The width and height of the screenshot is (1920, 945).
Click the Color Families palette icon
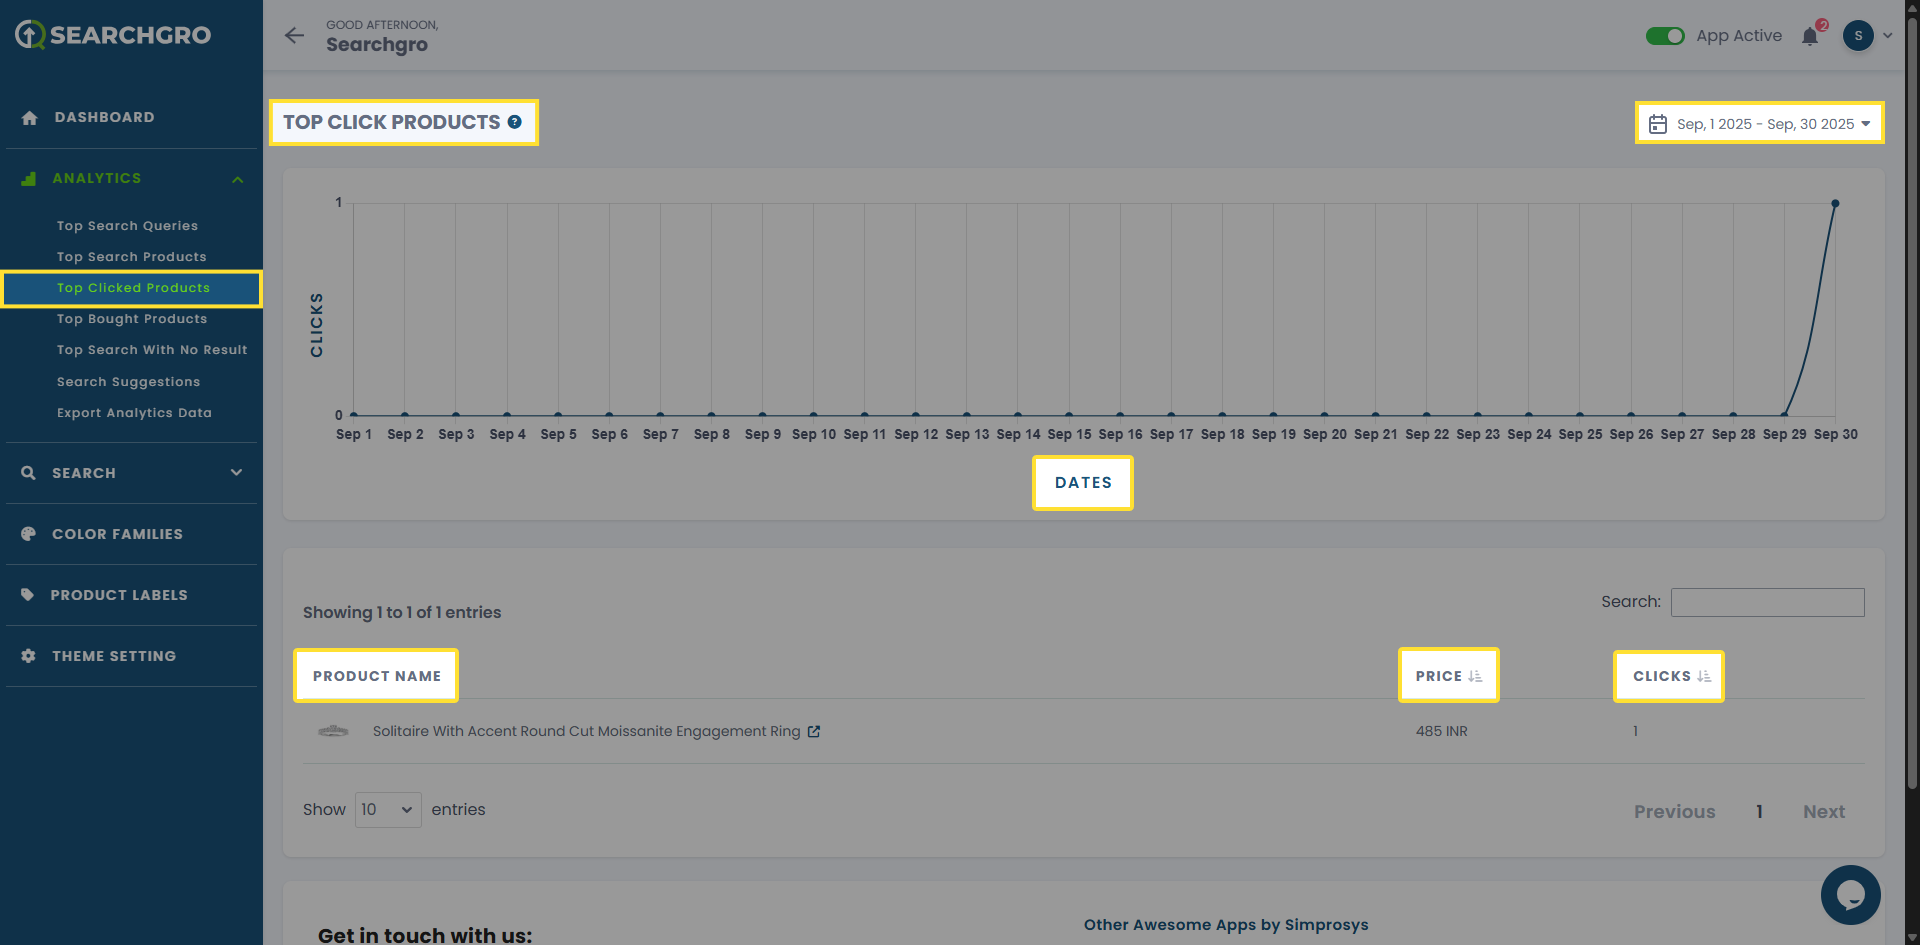[x=28, y=534]
